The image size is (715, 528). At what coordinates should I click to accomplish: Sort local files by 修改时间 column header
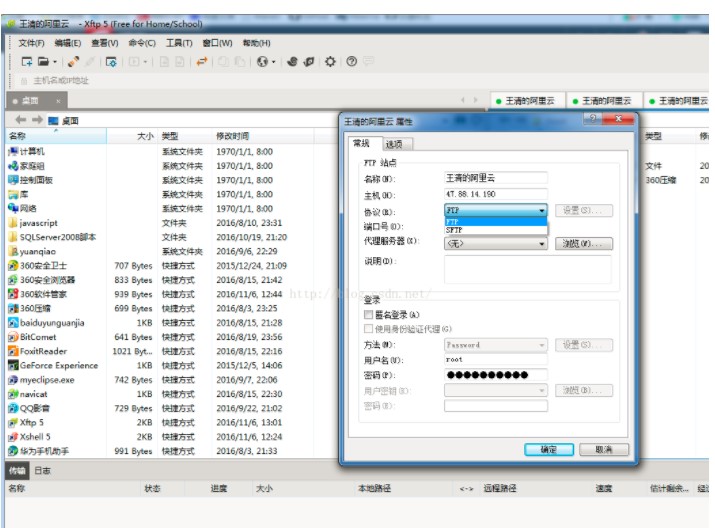click(x=262, y=136)
